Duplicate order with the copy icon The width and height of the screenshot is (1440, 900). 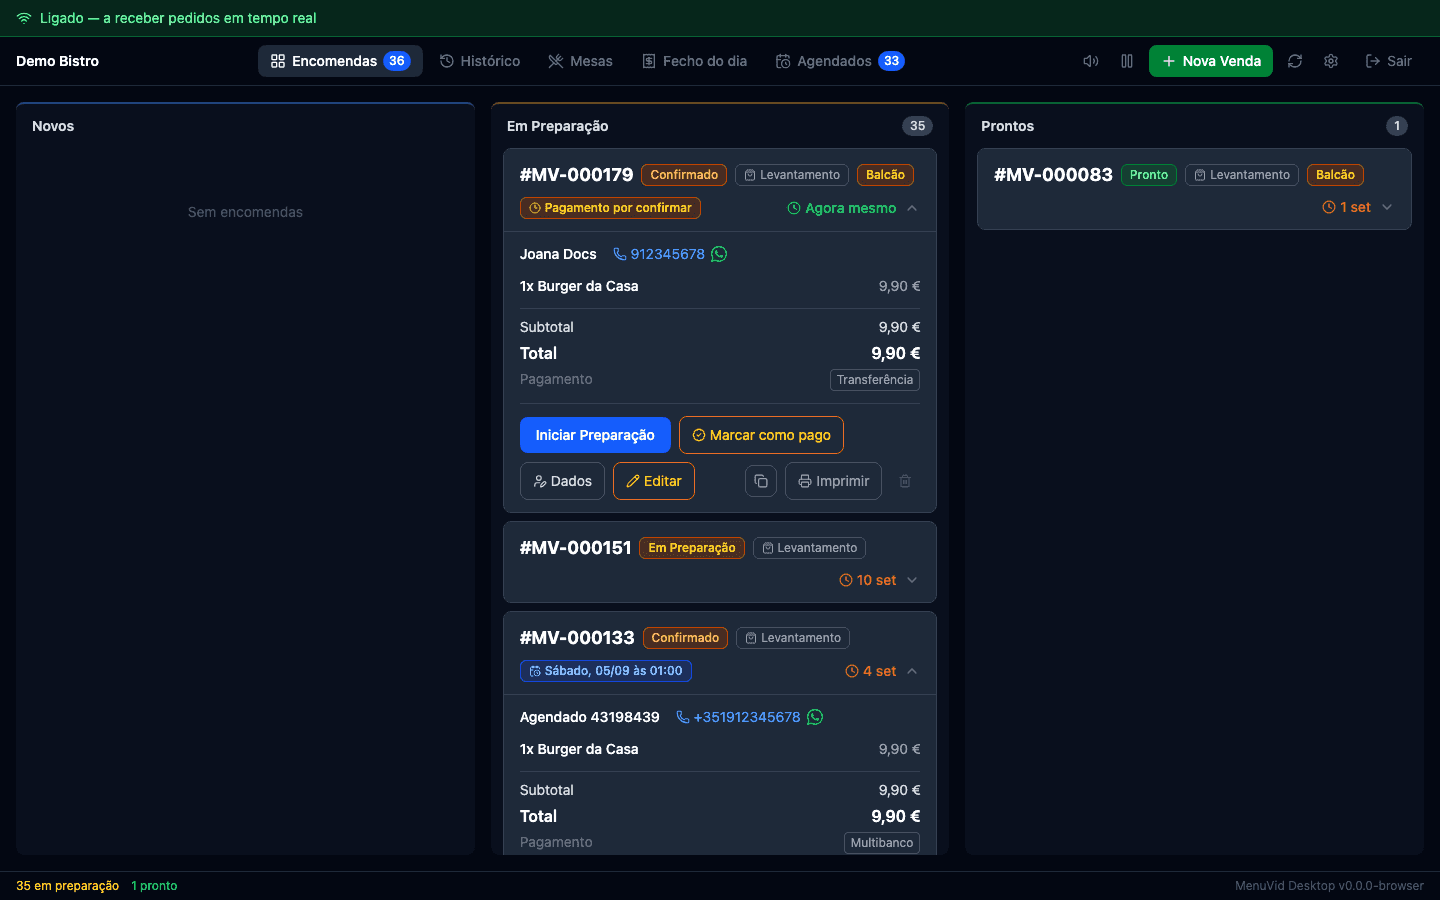pos(761,481)
